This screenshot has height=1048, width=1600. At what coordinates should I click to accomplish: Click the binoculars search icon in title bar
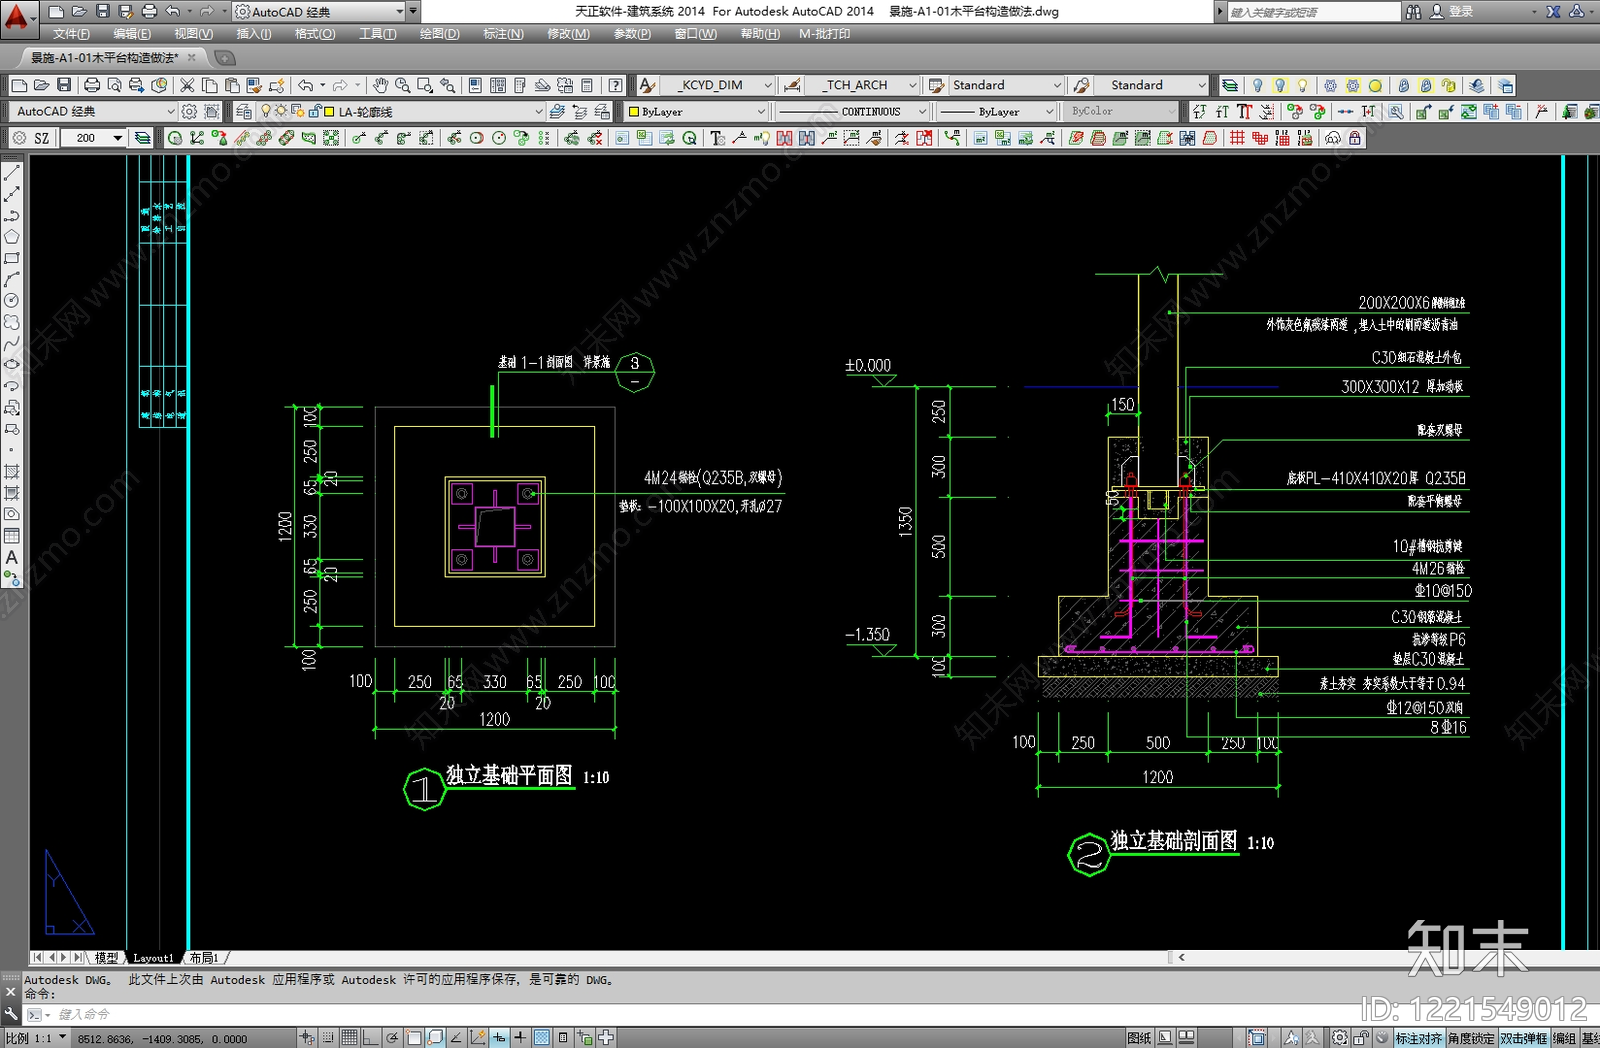[1413, 11]
